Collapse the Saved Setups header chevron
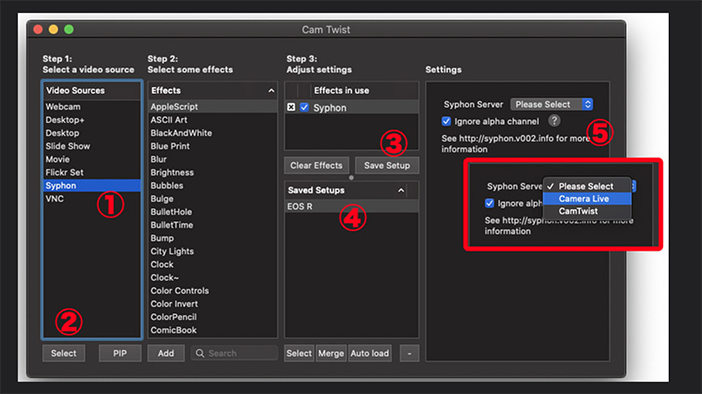 coord(401,190)
